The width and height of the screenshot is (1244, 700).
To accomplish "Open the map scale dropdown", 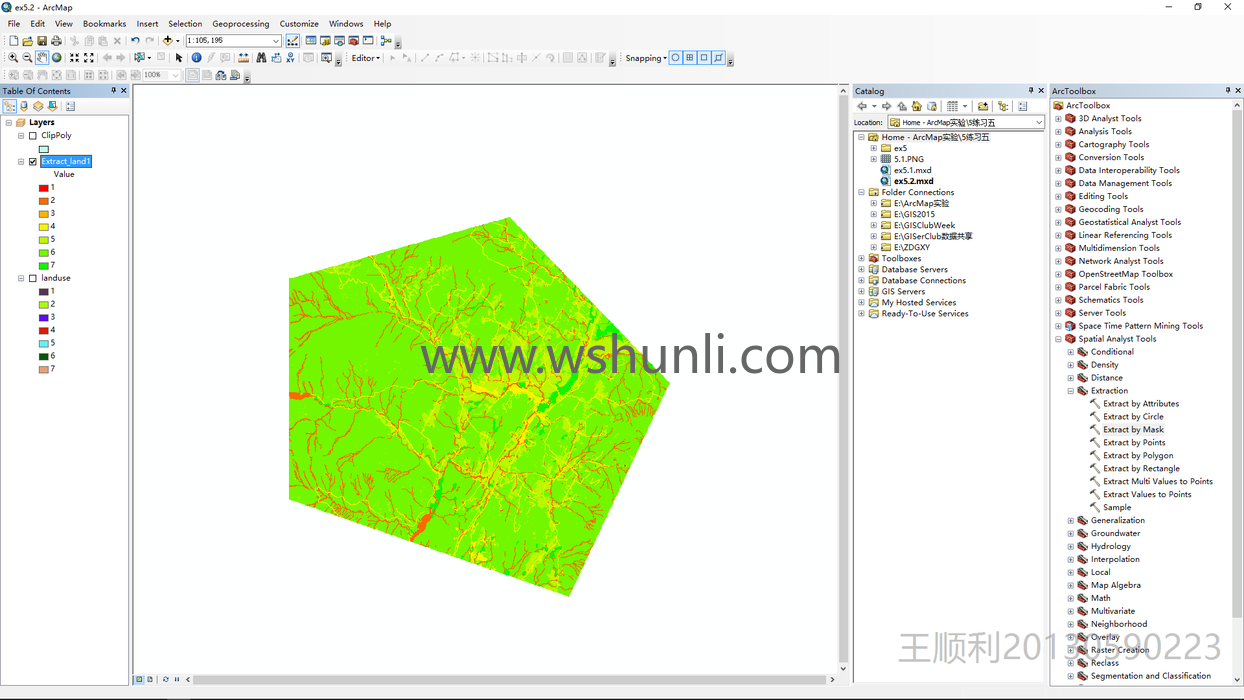I will coord(276,41).
